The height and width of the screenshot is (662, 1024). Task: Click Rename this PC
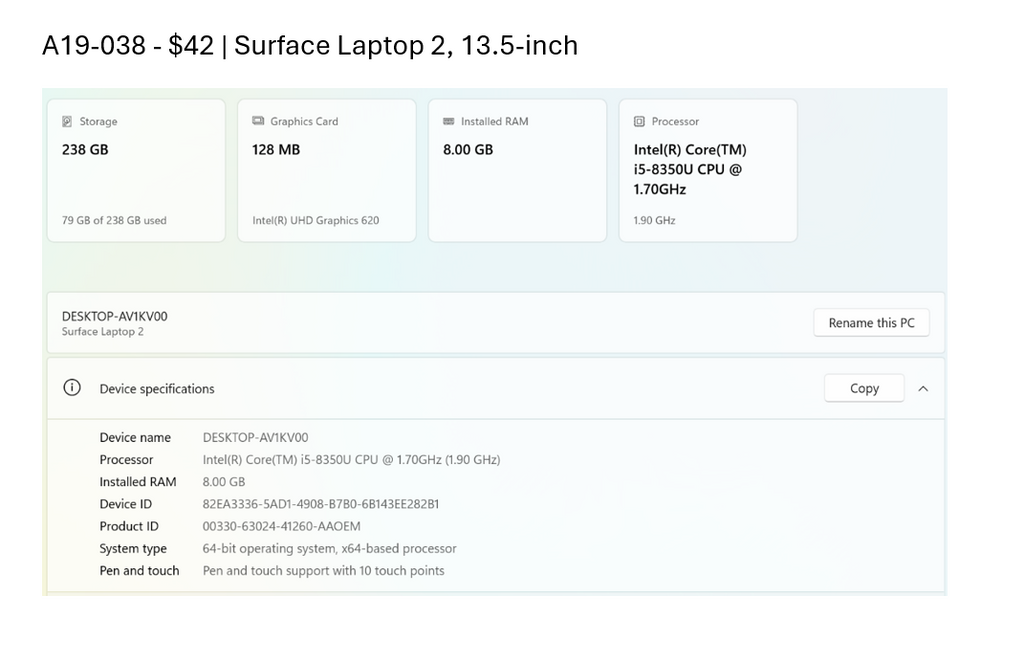tap(871, 322)
